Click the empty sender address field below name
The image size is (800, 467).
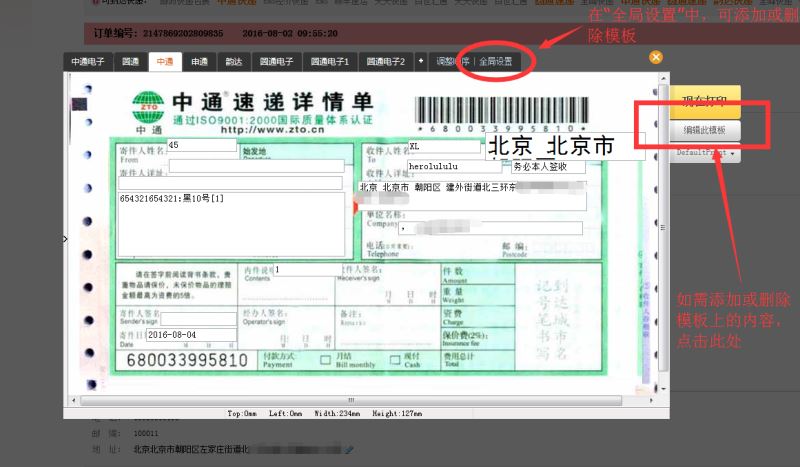tap(257, 166)
